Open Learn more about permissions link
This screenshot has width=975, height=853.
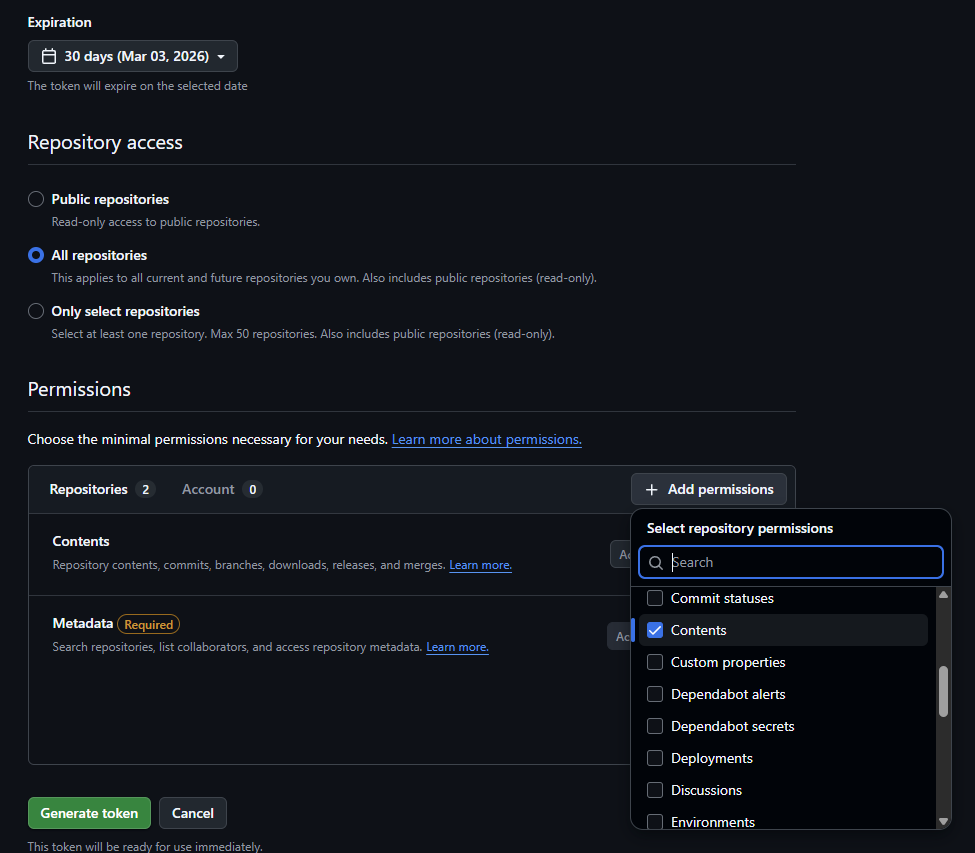point(486,440)
